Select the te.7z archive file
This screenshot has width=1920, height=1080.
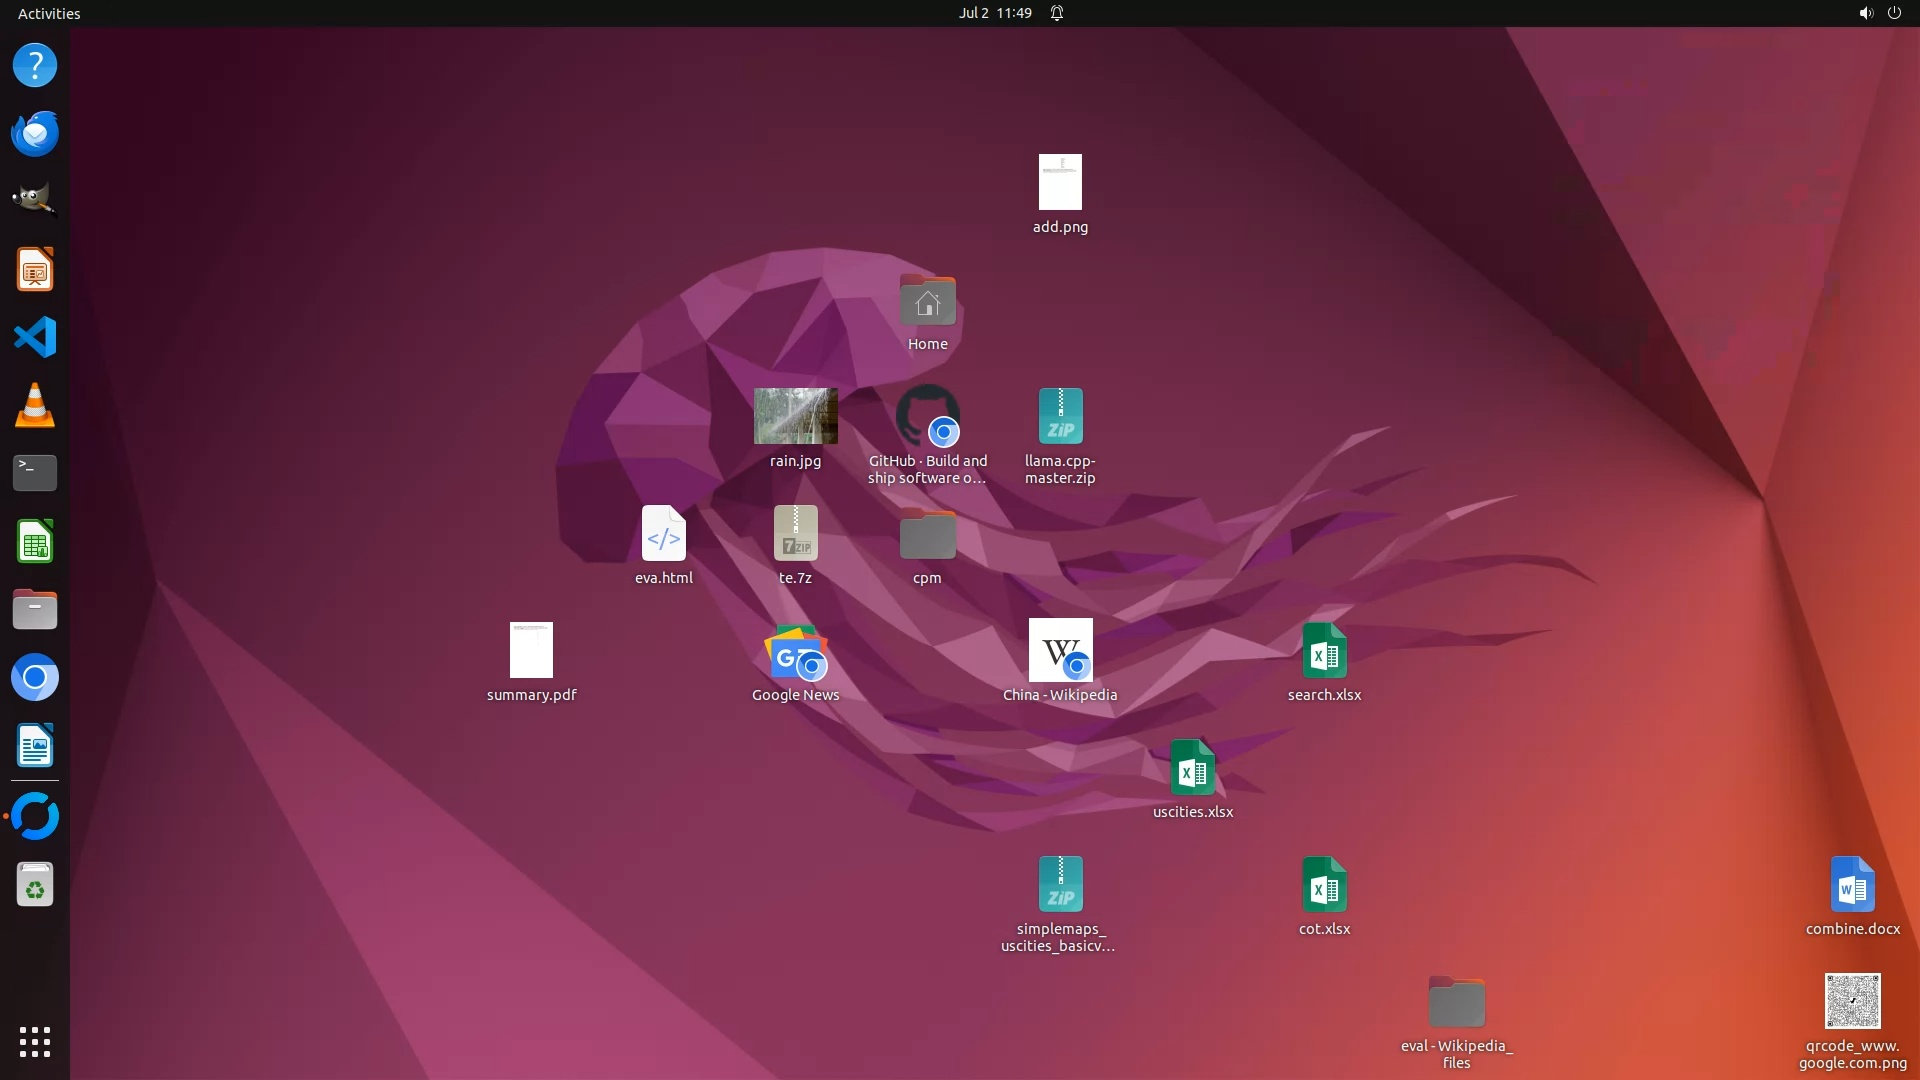coord(795,534)
